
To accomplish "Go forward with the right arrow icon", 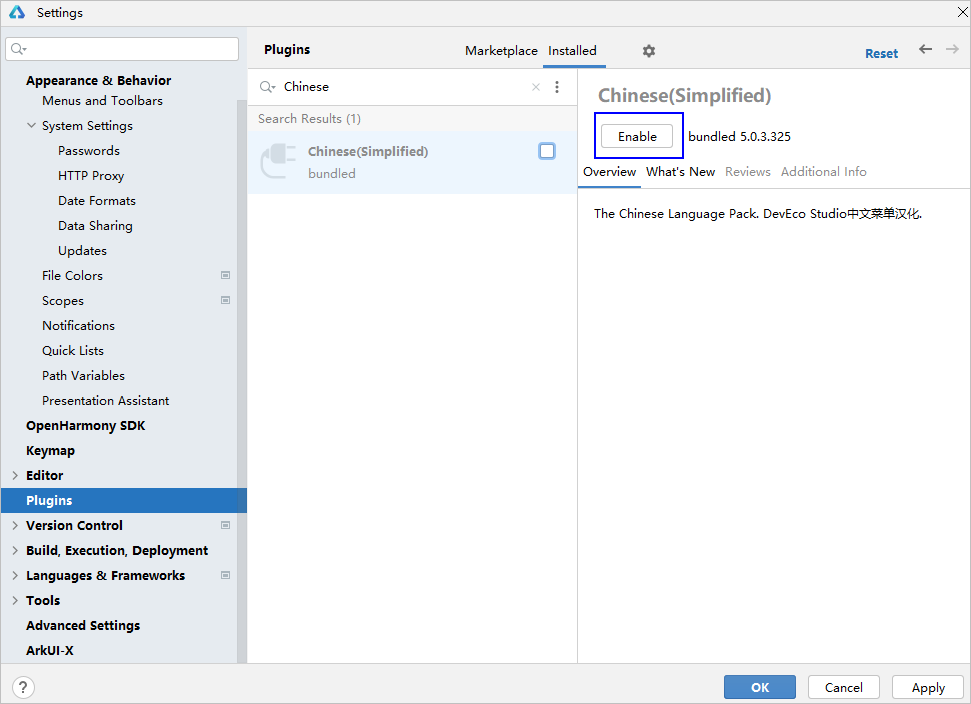I will coord(952,49).
